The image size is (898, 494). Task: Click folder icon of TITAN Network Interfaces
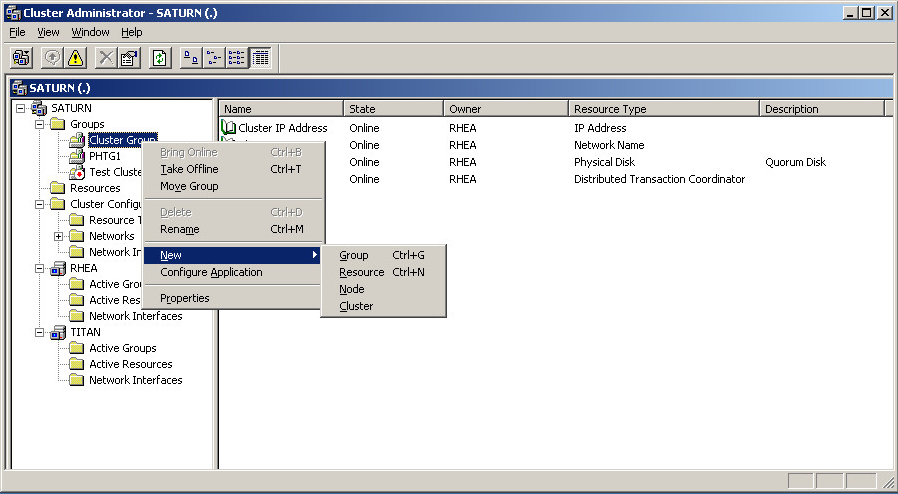pyautogui.click(x=77, y=380)
